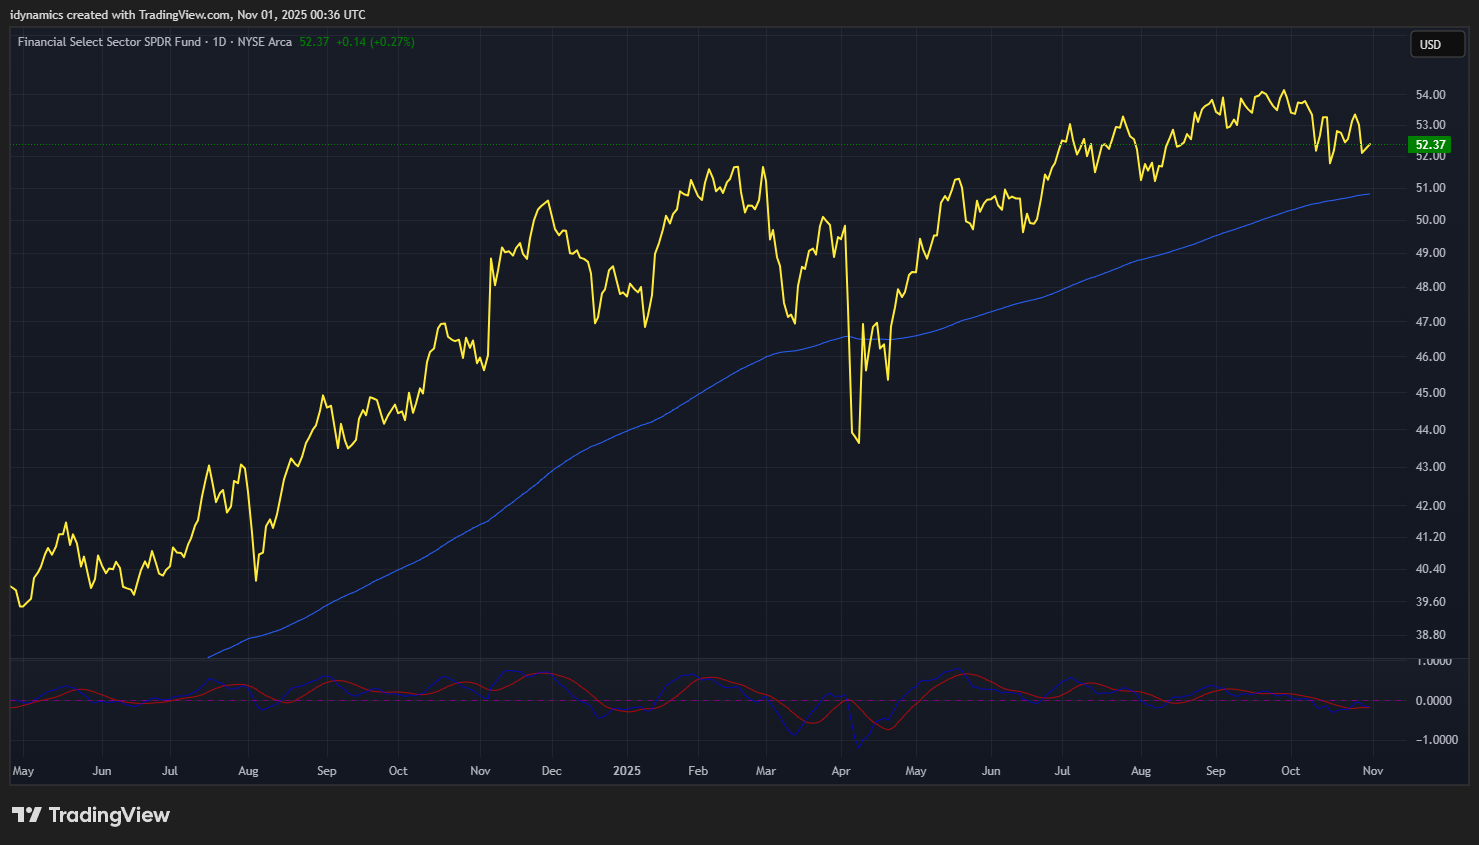The image size is (1479, 845).
Task: Click the Dec label on the time axis
Action: click(x=551, y=771)
